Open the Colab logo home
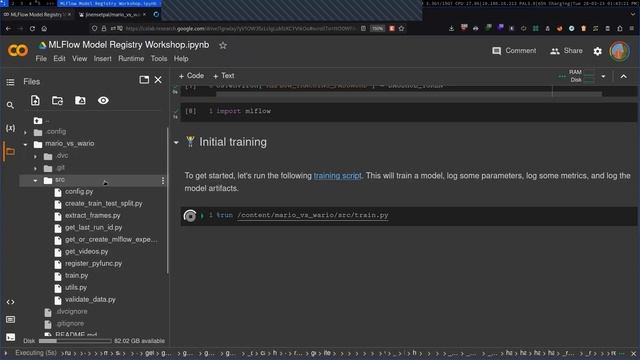Screen dimensions: 640x360 18,51
